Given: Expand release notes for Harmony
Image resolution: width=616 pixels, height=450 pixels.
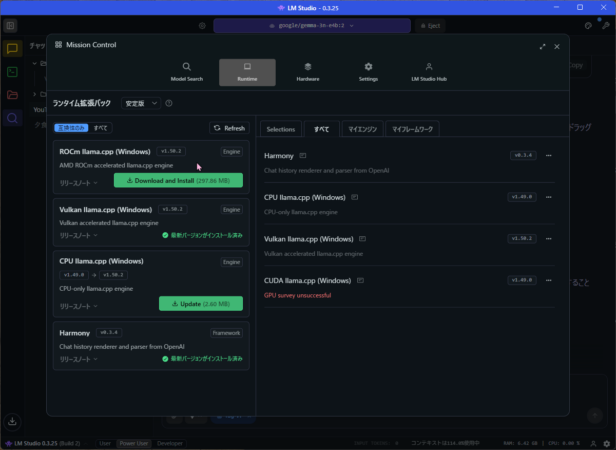Looking at the screenshot, I should [79, 359].
